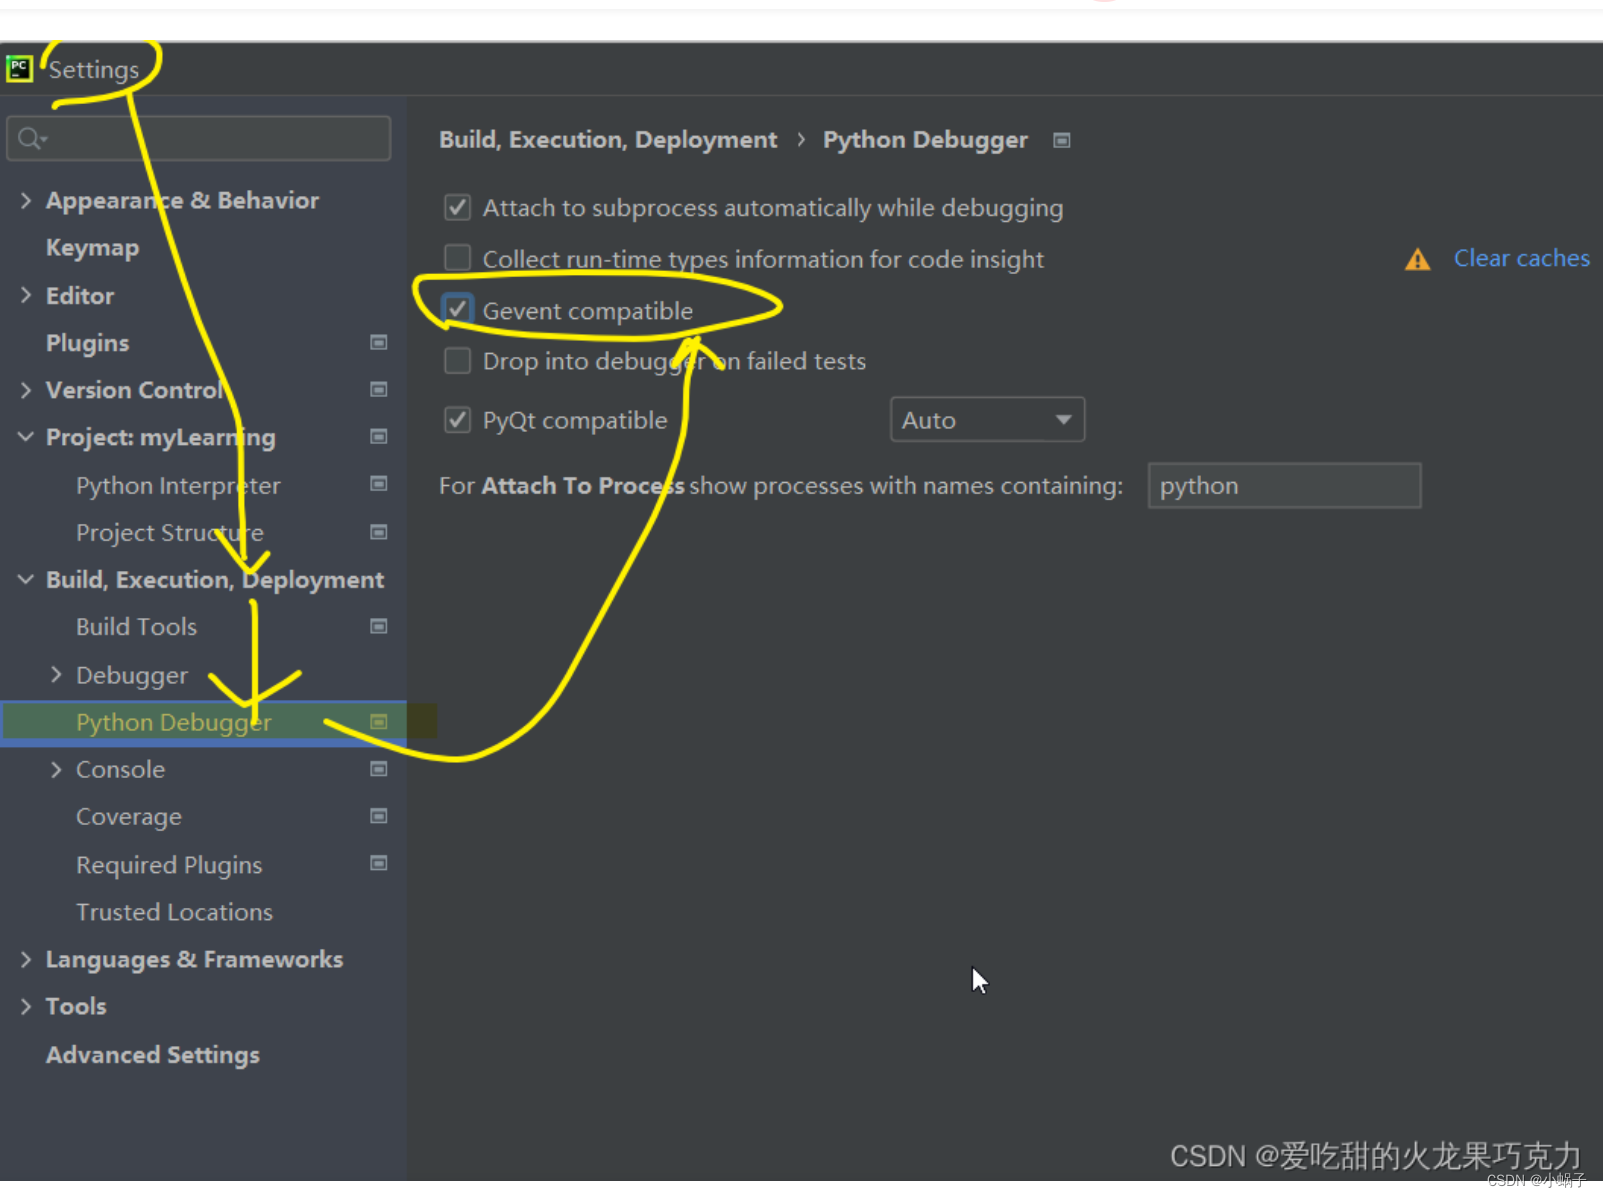Click the Clear caches link
This screenshot has height=1197, width=1603.
click(x=1521, y=258)
